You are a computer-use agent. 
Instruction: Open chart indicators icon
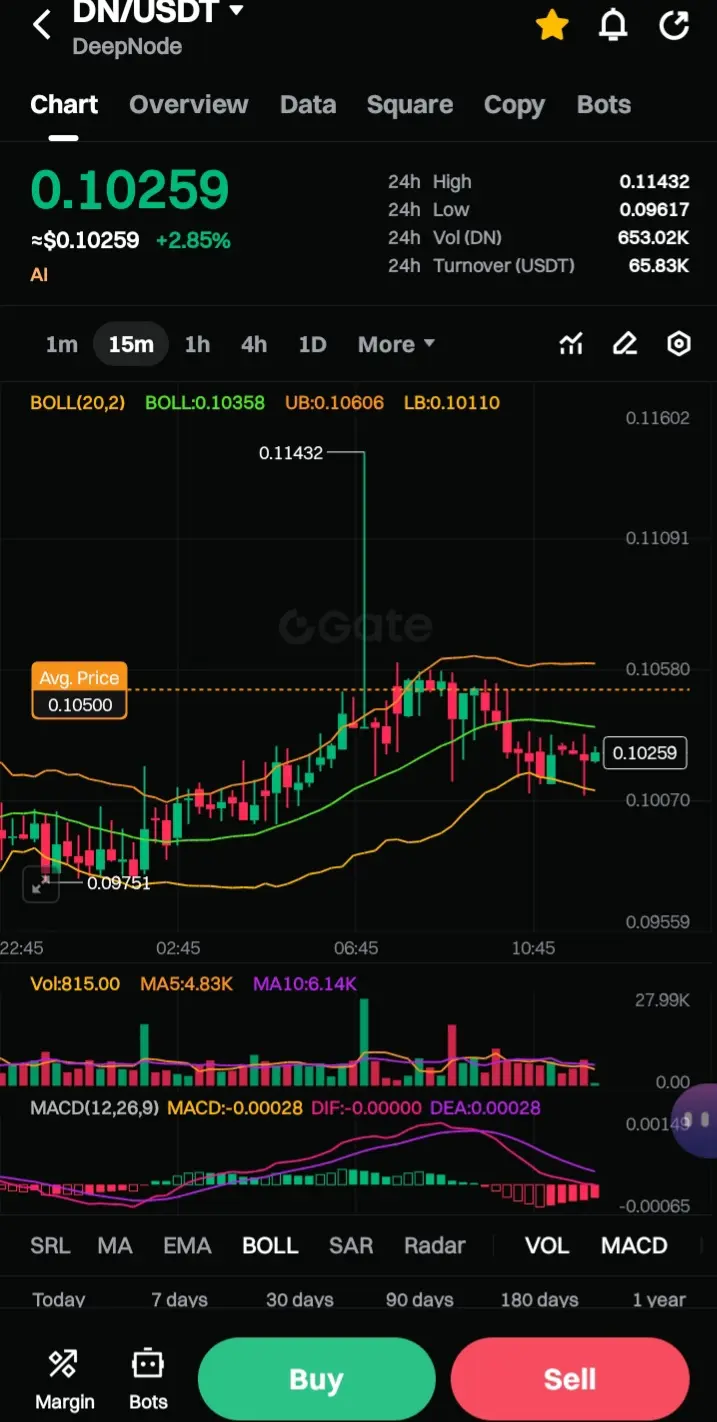click(571, 344)
